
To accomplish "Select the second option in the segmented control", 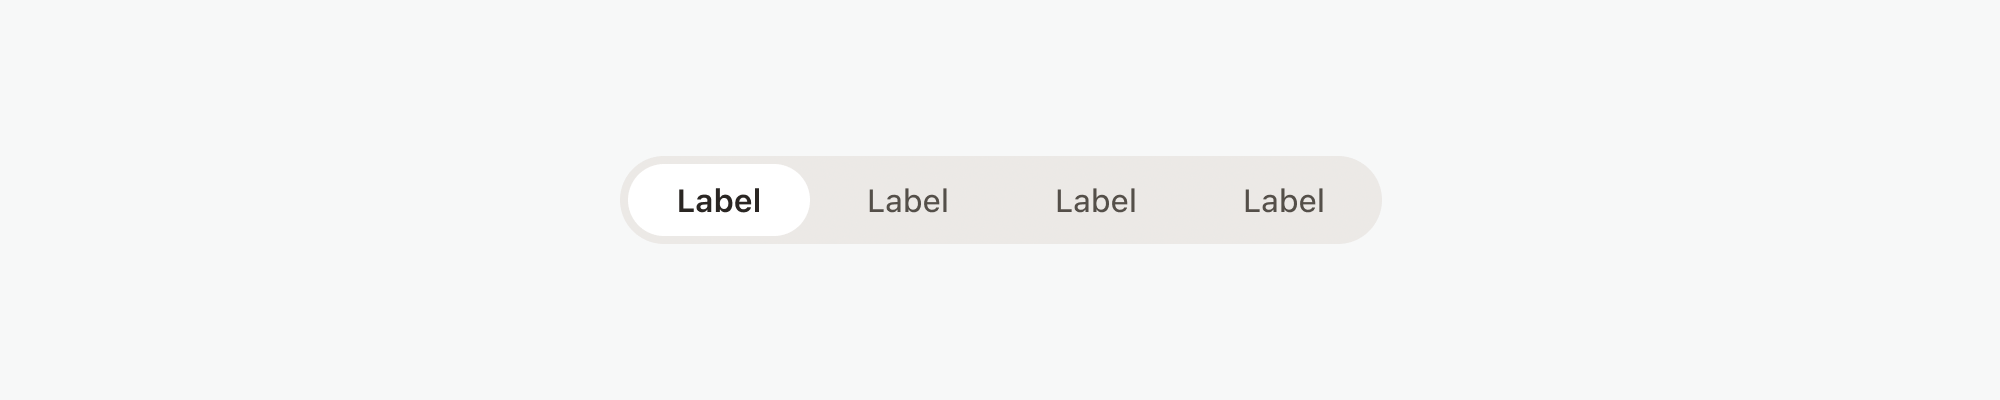I will [907, 200].
